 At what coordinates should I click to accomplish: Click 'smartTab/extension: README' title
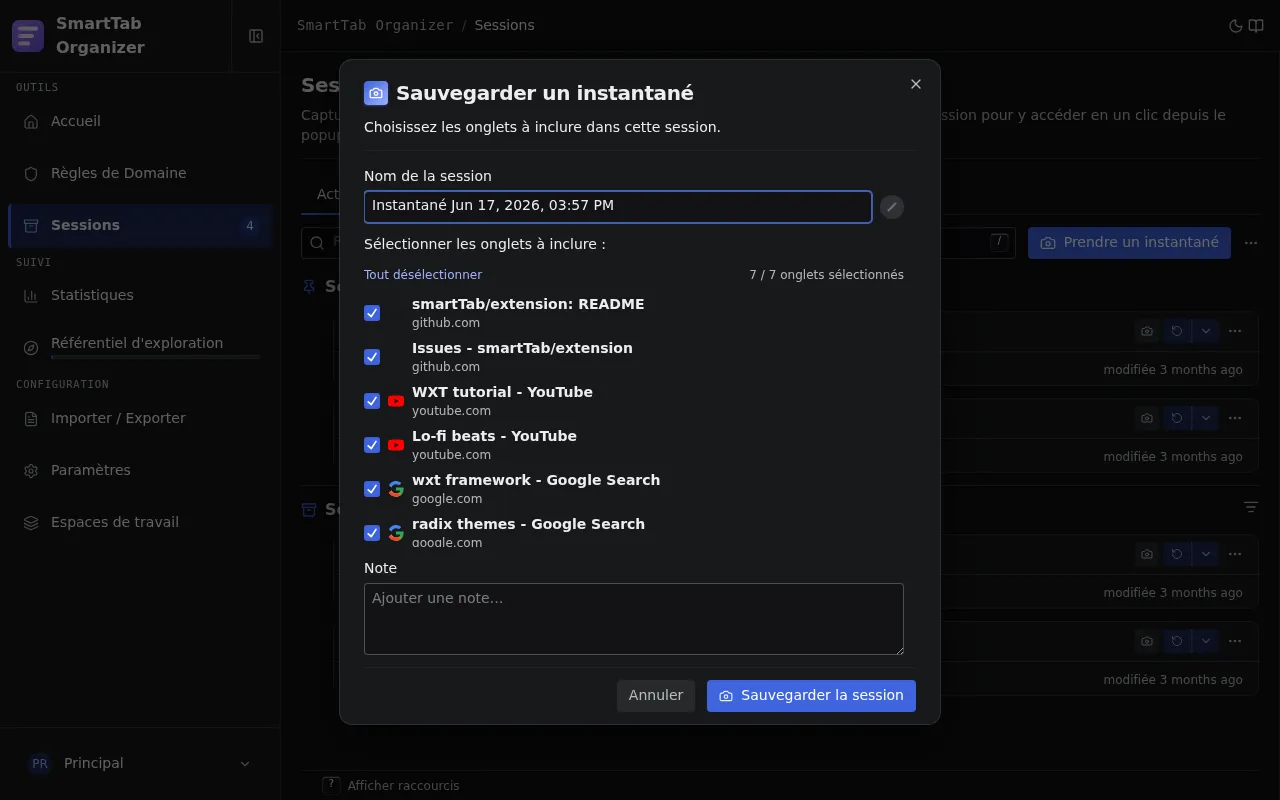pos(528,304)
